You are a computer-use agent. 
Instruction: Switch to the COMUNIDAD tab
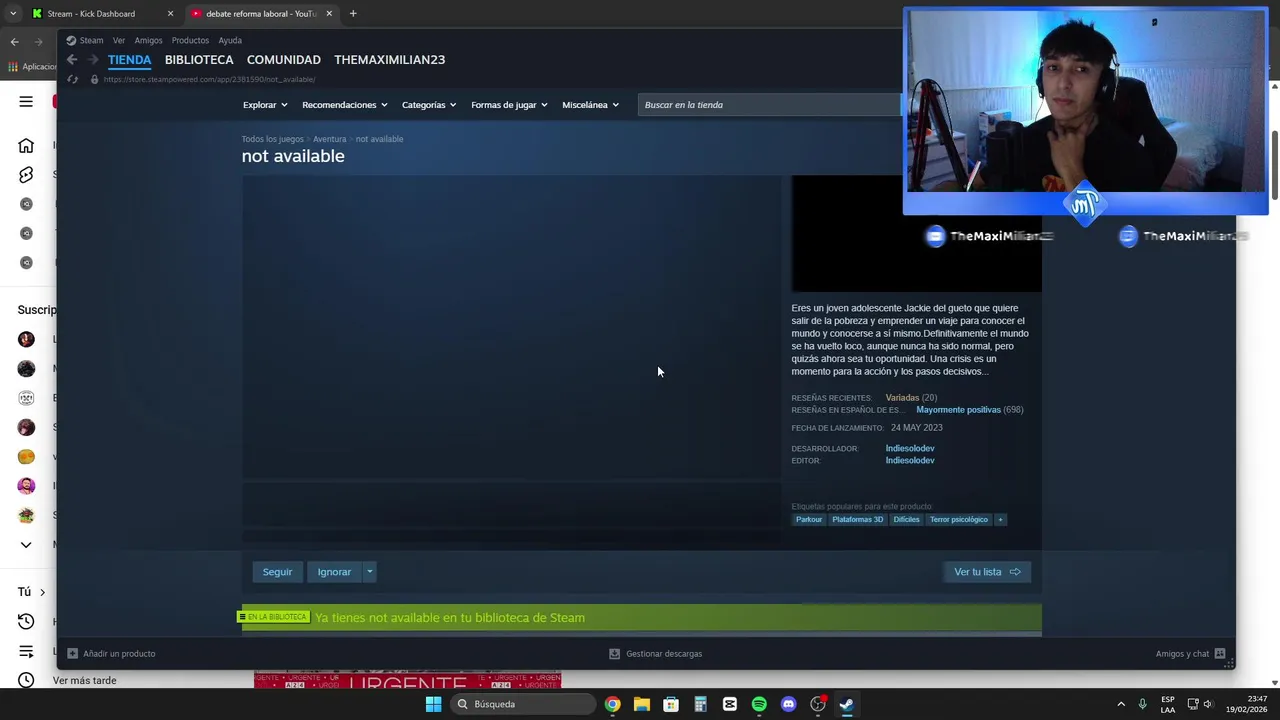[x=284, y=60]
